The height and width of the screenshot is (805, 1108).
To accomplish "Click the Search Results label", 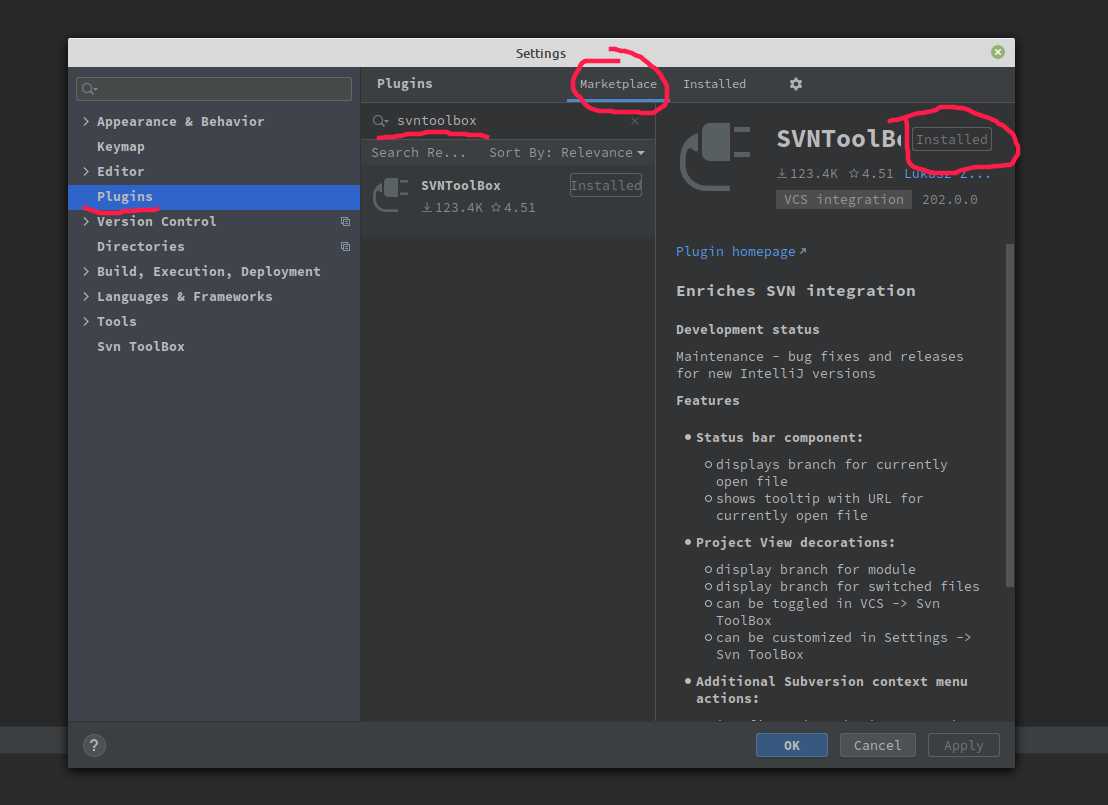I will (418, 153).
